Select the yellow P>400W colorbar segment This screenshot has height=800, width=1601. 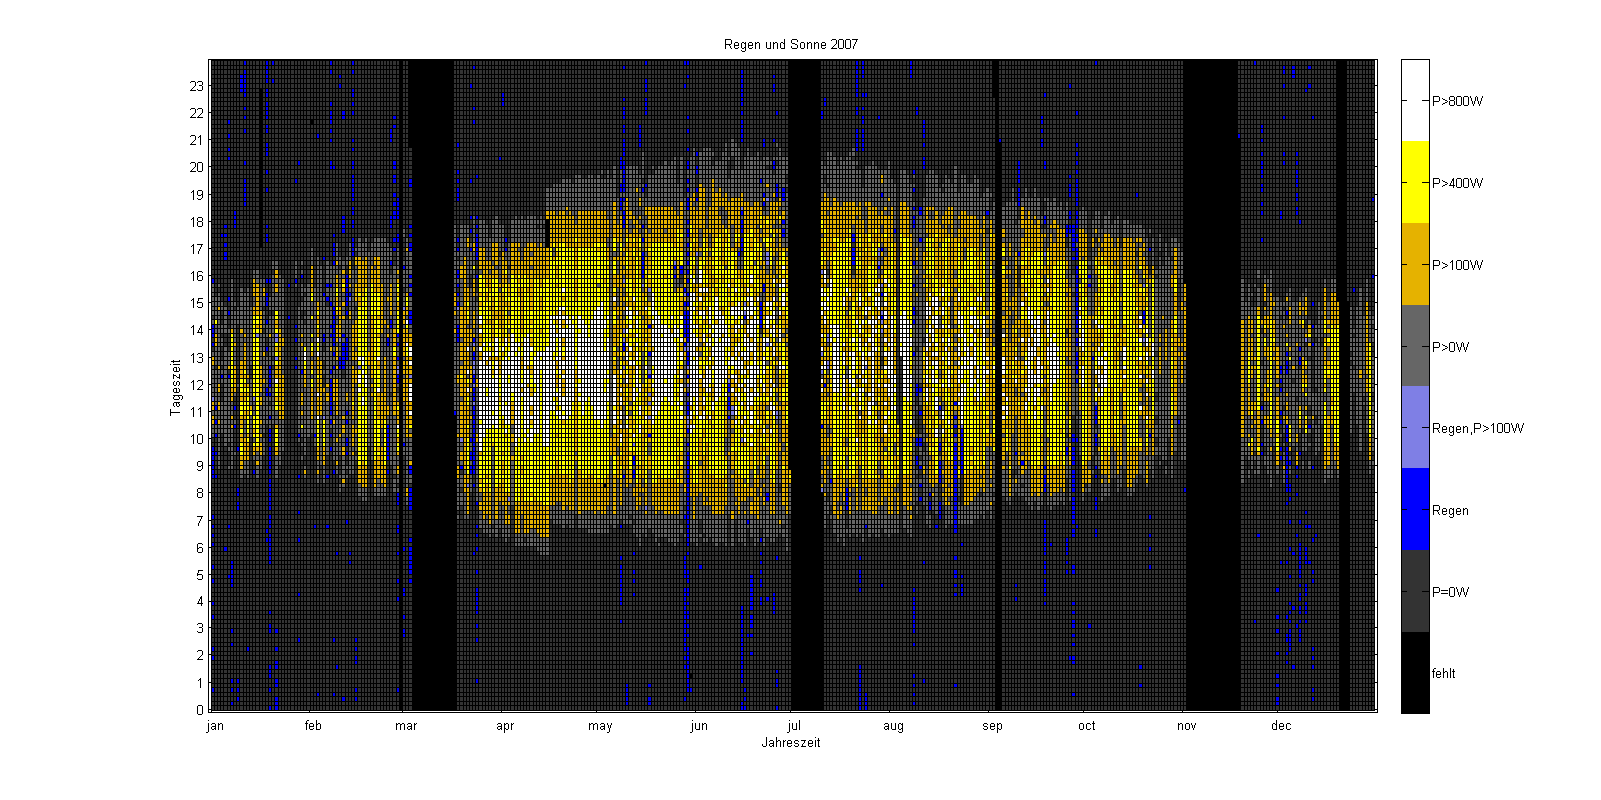[1415, 182]
